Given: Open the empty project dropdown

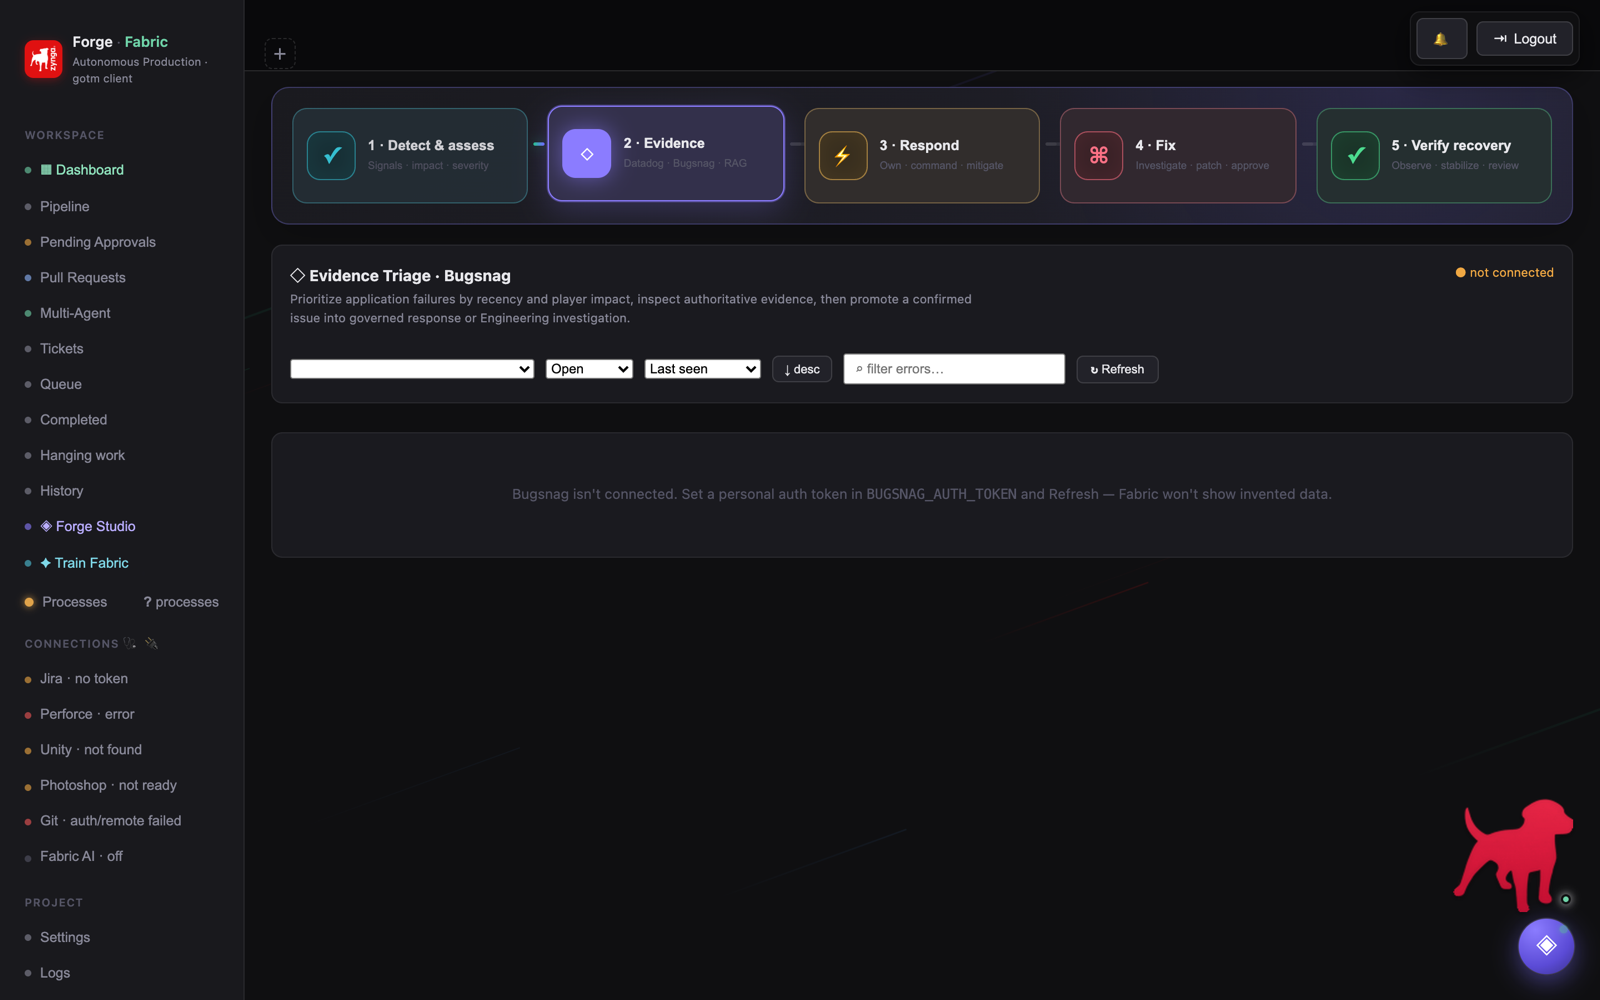Looking at the screenshot, I should click(412, 369).
